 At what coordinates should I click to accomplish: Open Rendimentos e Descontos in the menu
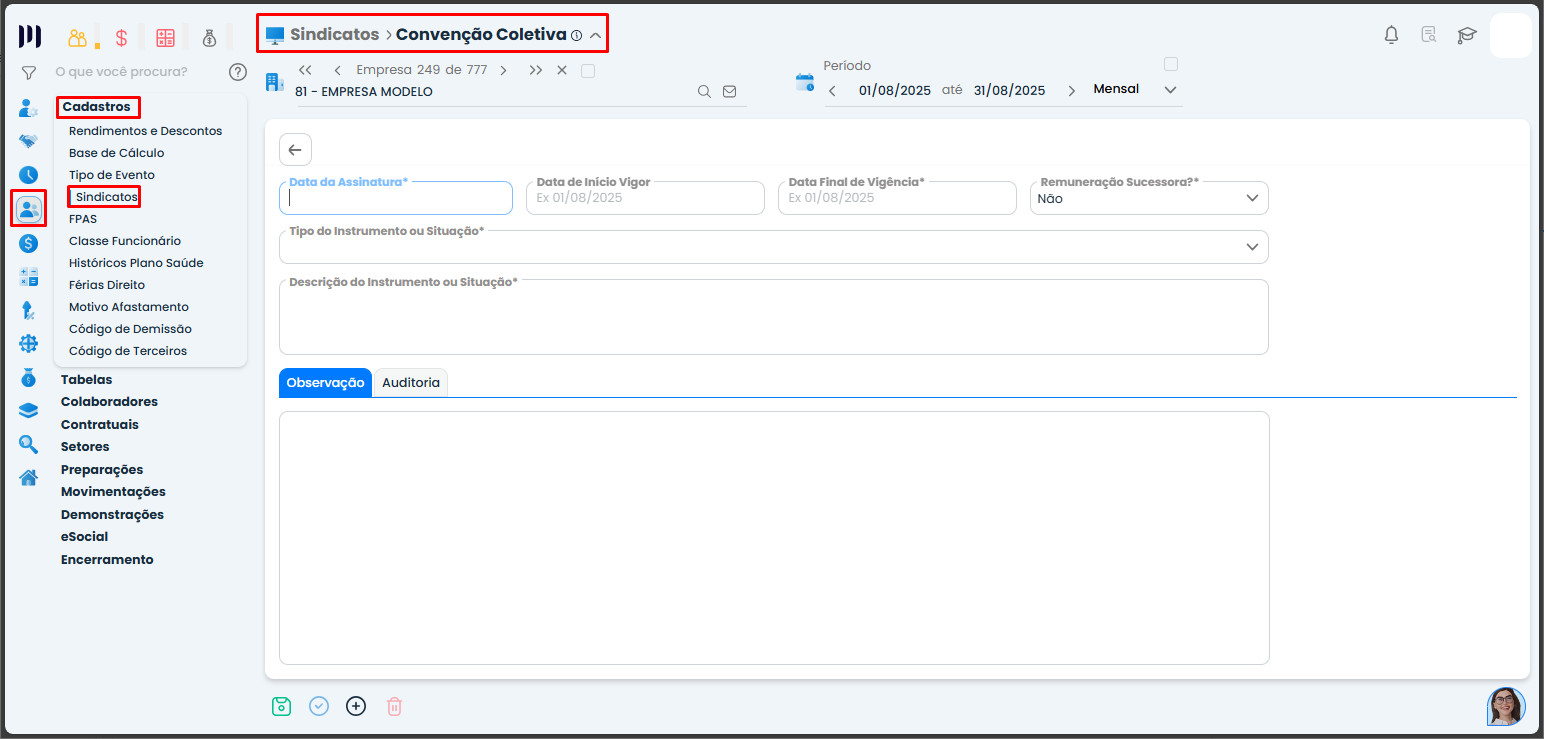(x=145, y=131)
